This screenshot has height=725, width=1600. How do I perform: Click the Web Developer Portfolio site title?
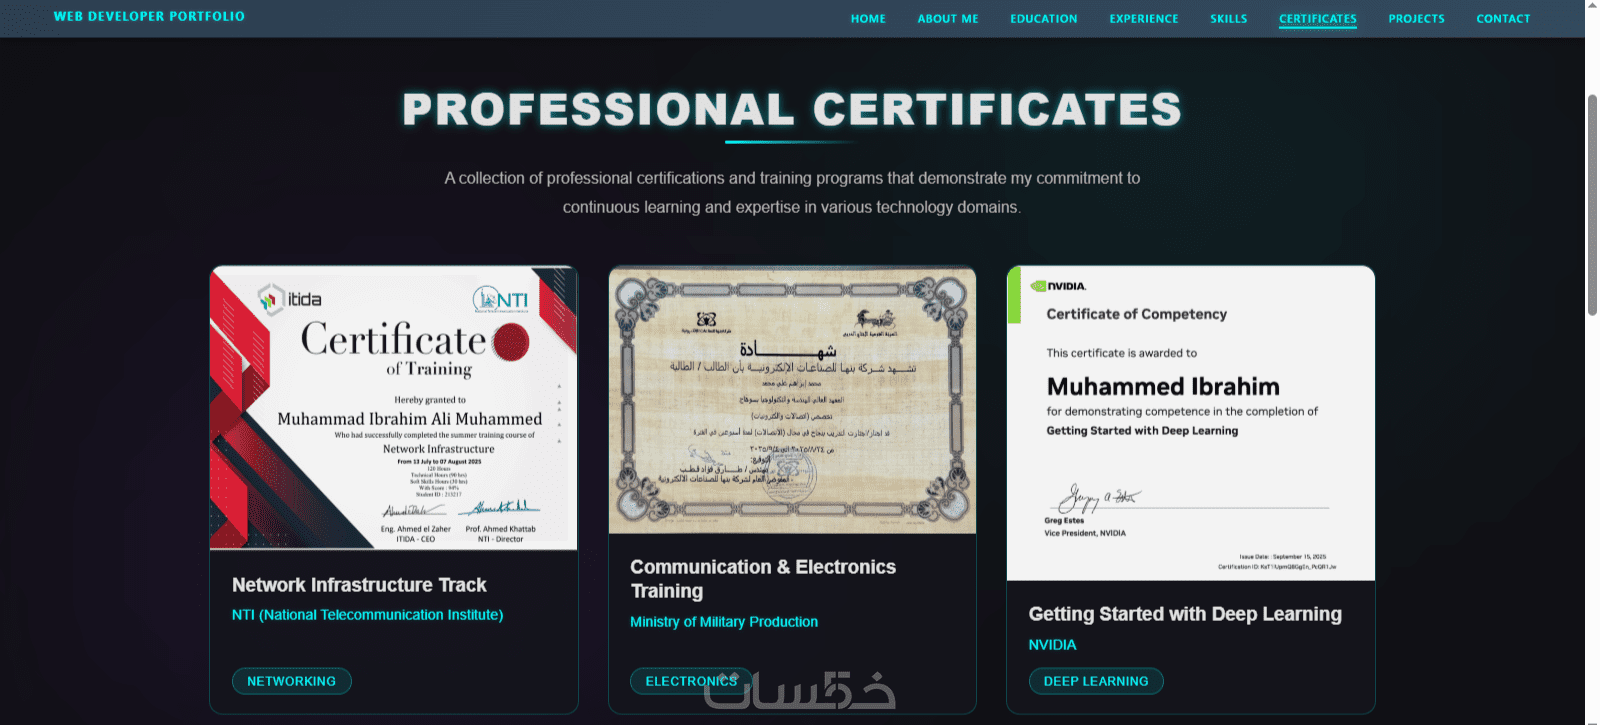click(149, 16)
